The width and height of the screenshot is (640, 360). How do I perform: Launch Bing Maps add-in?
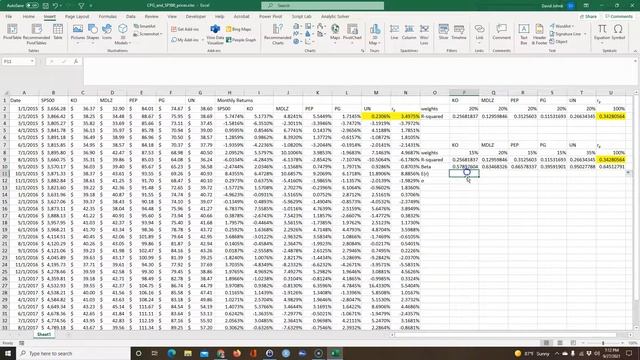pos(239,29)
